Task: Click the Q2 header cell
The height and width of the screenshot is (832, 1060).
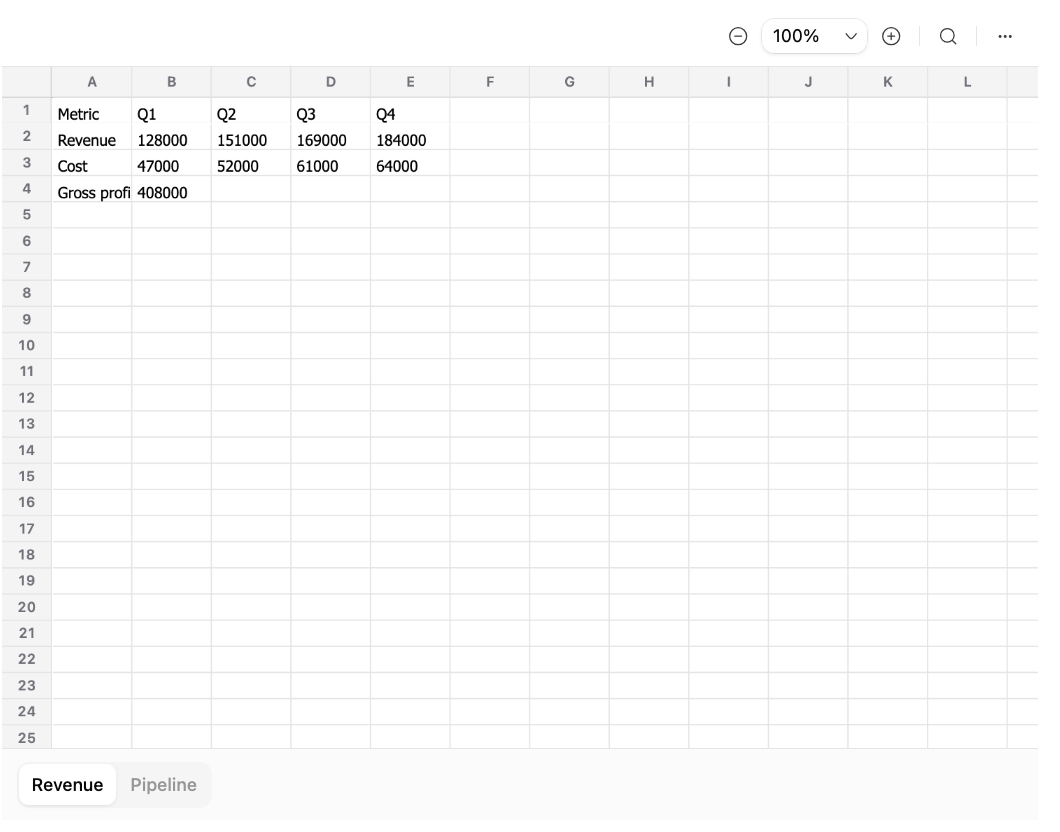Action: [251, 111]
